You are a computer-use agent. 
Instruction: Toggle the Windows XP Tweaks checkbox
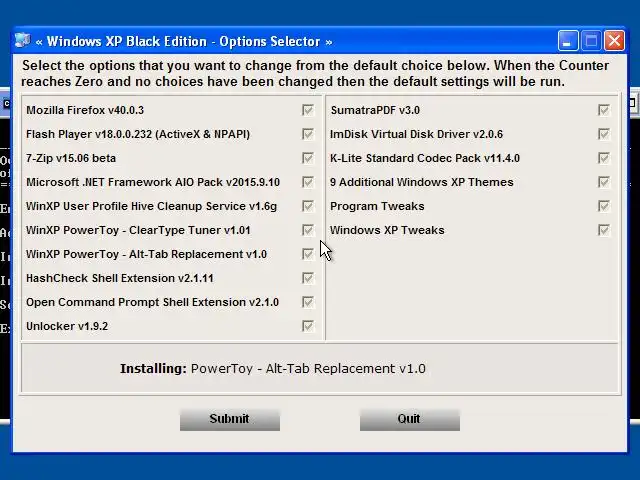(x=604, y=230)
